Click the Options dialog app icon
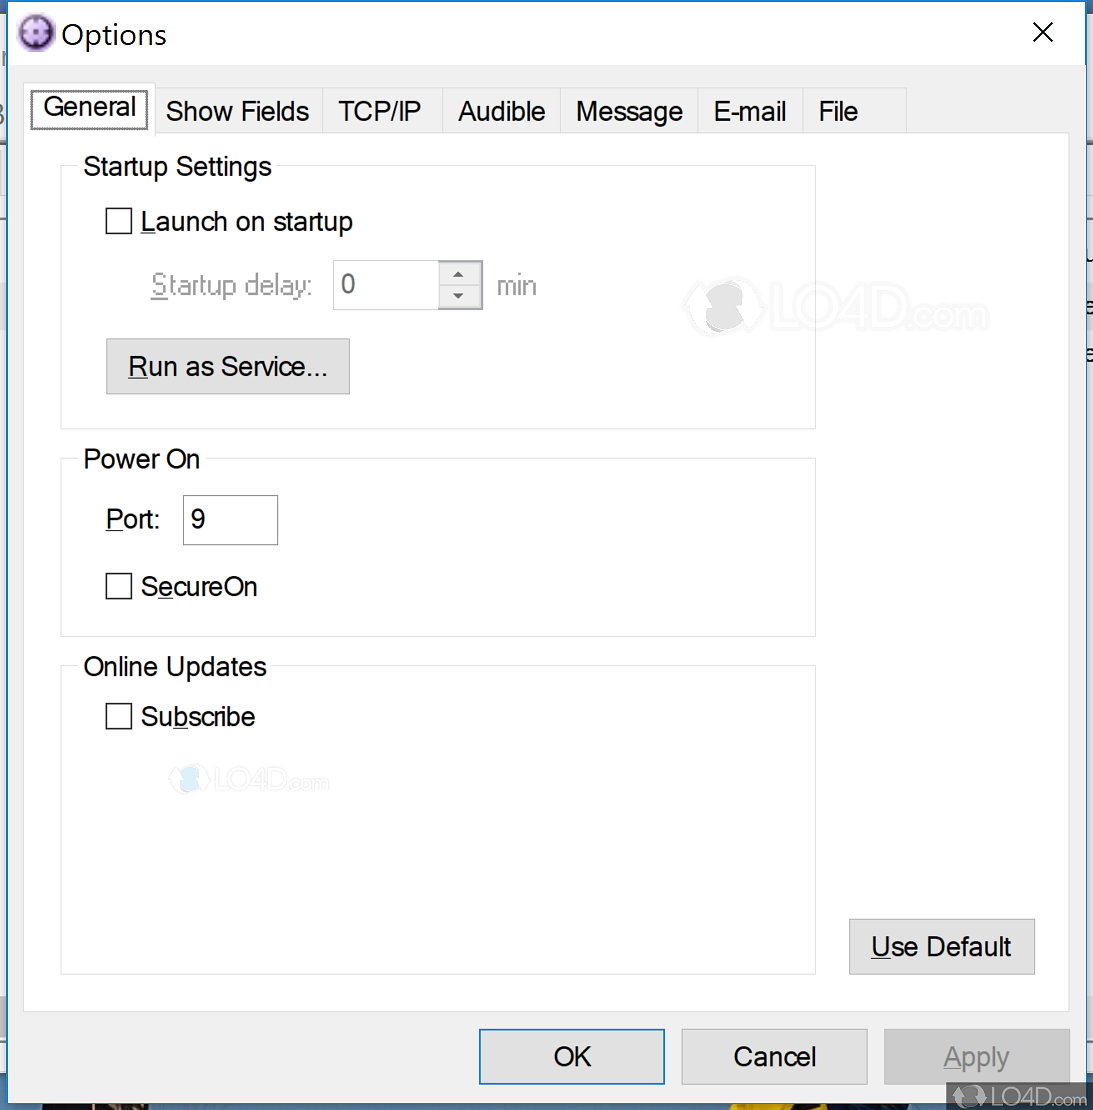The width and height of the screenshot is (1093, 1110). [x=36, y=33]
